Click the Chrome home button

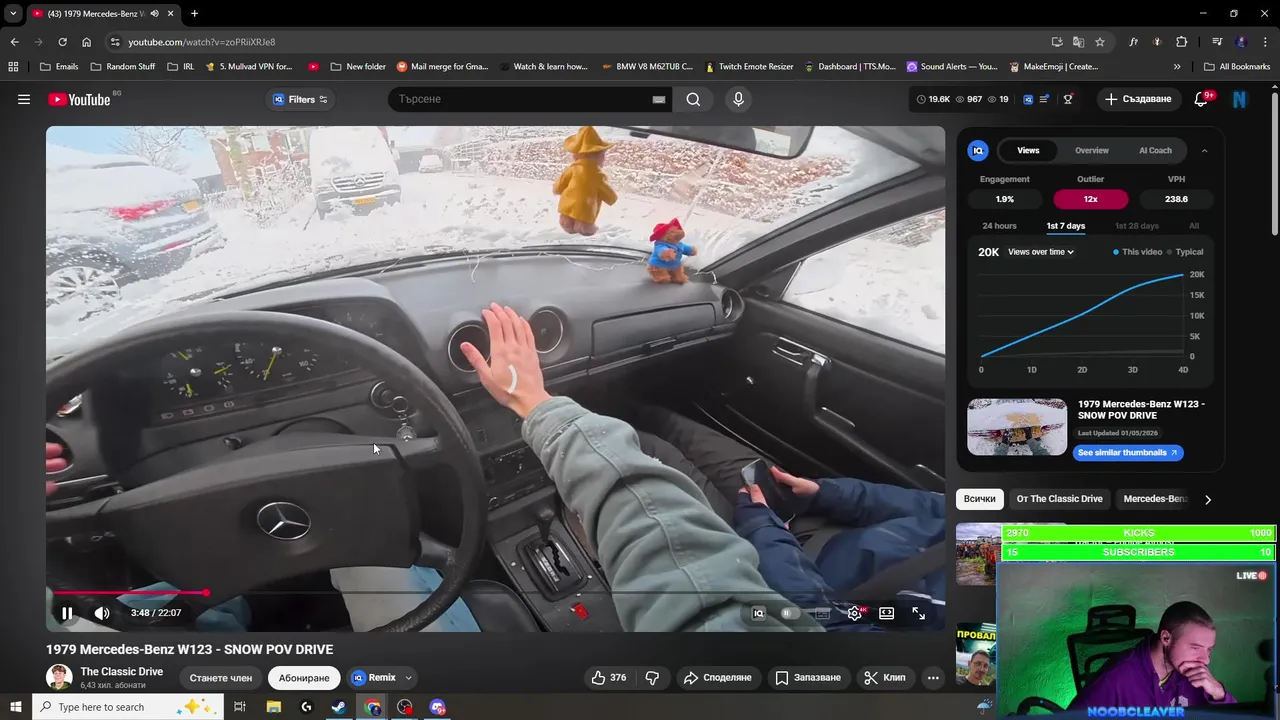tap(87, 42)
